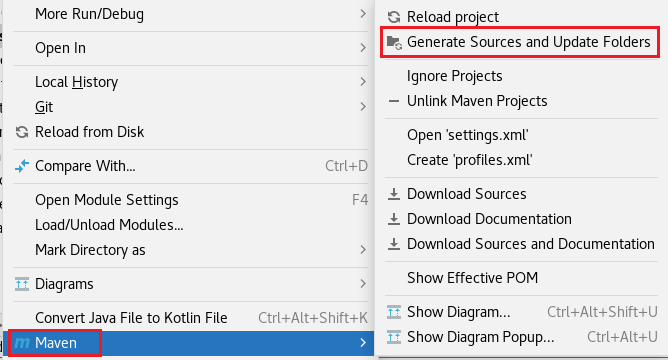Click the Diagrams icon in left menu

22,284
